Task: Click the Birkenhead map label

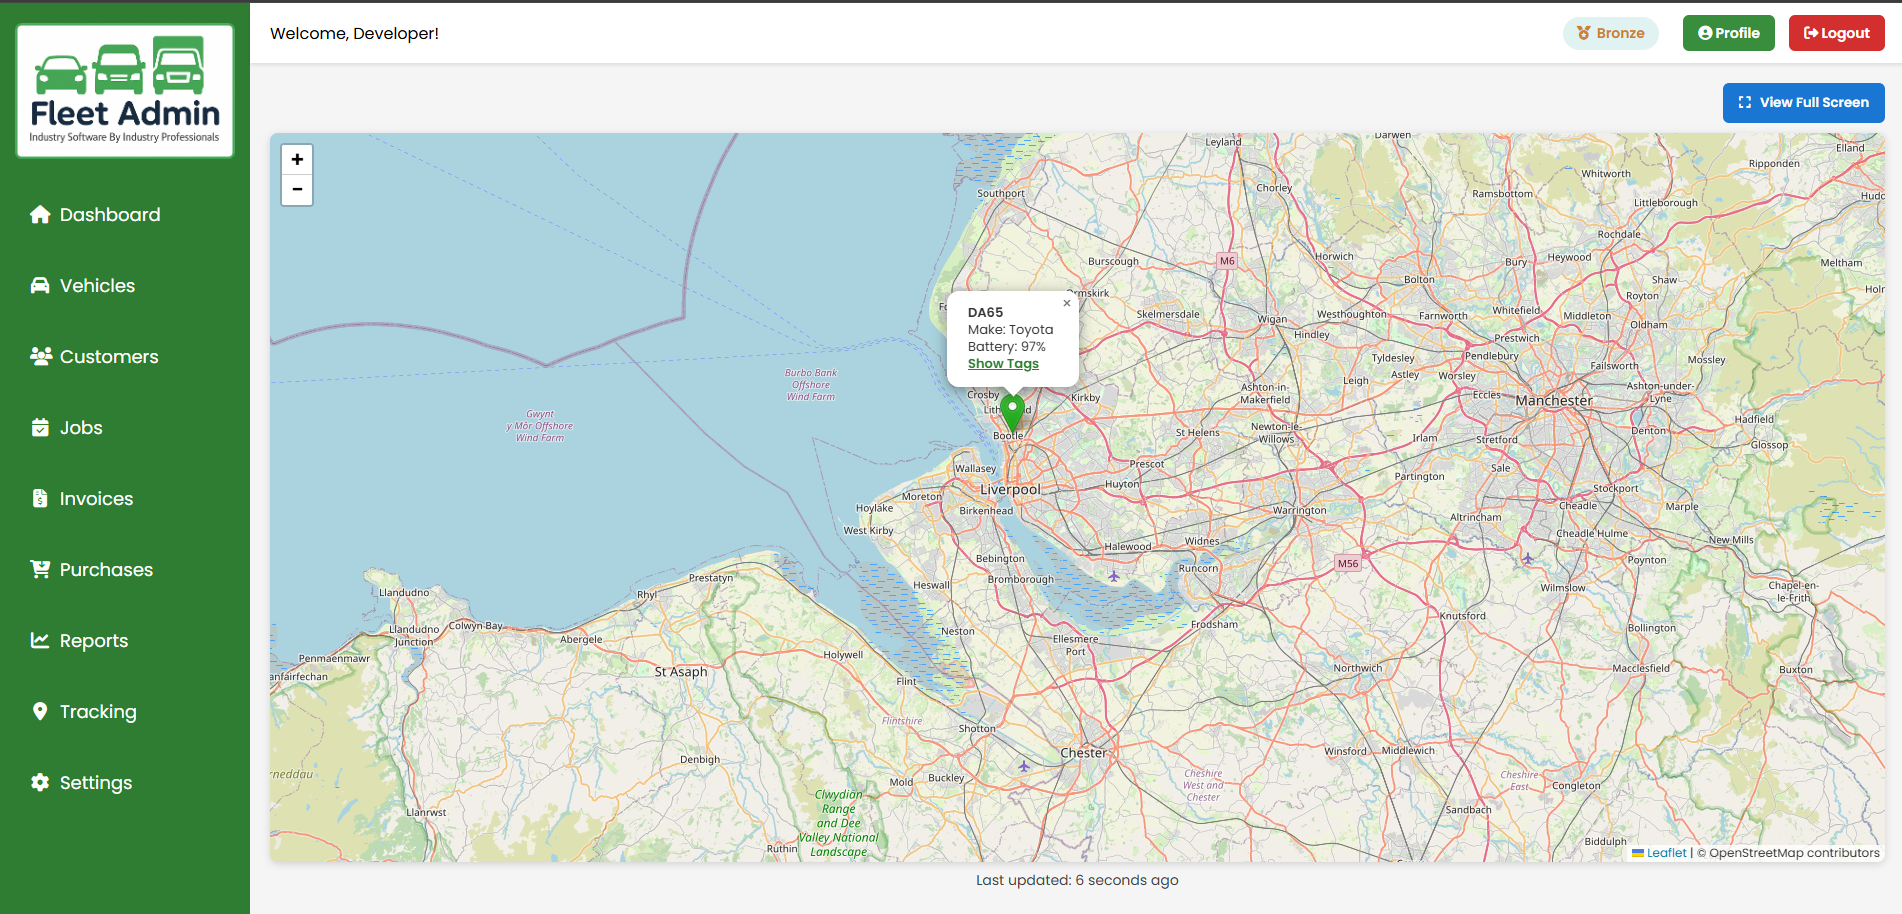Action: pyautogui.click(x=986, y=510)
